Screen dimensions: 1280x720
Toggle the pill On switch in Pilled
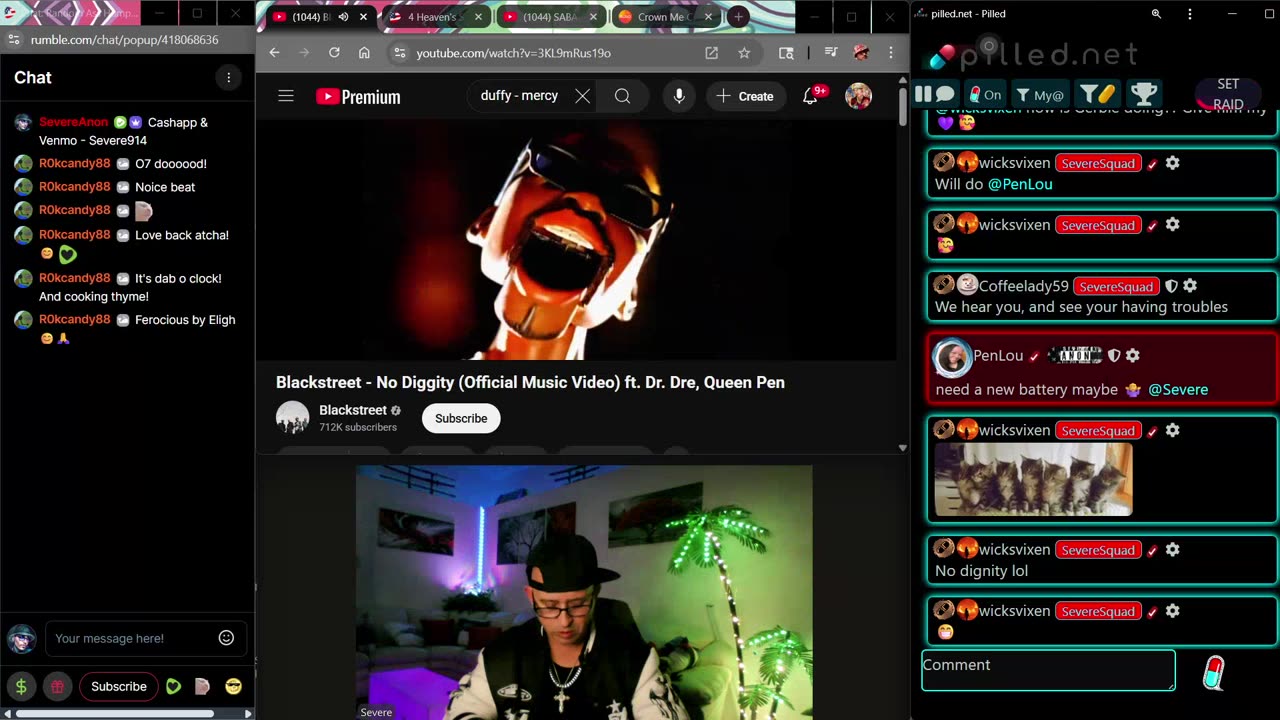985,95
